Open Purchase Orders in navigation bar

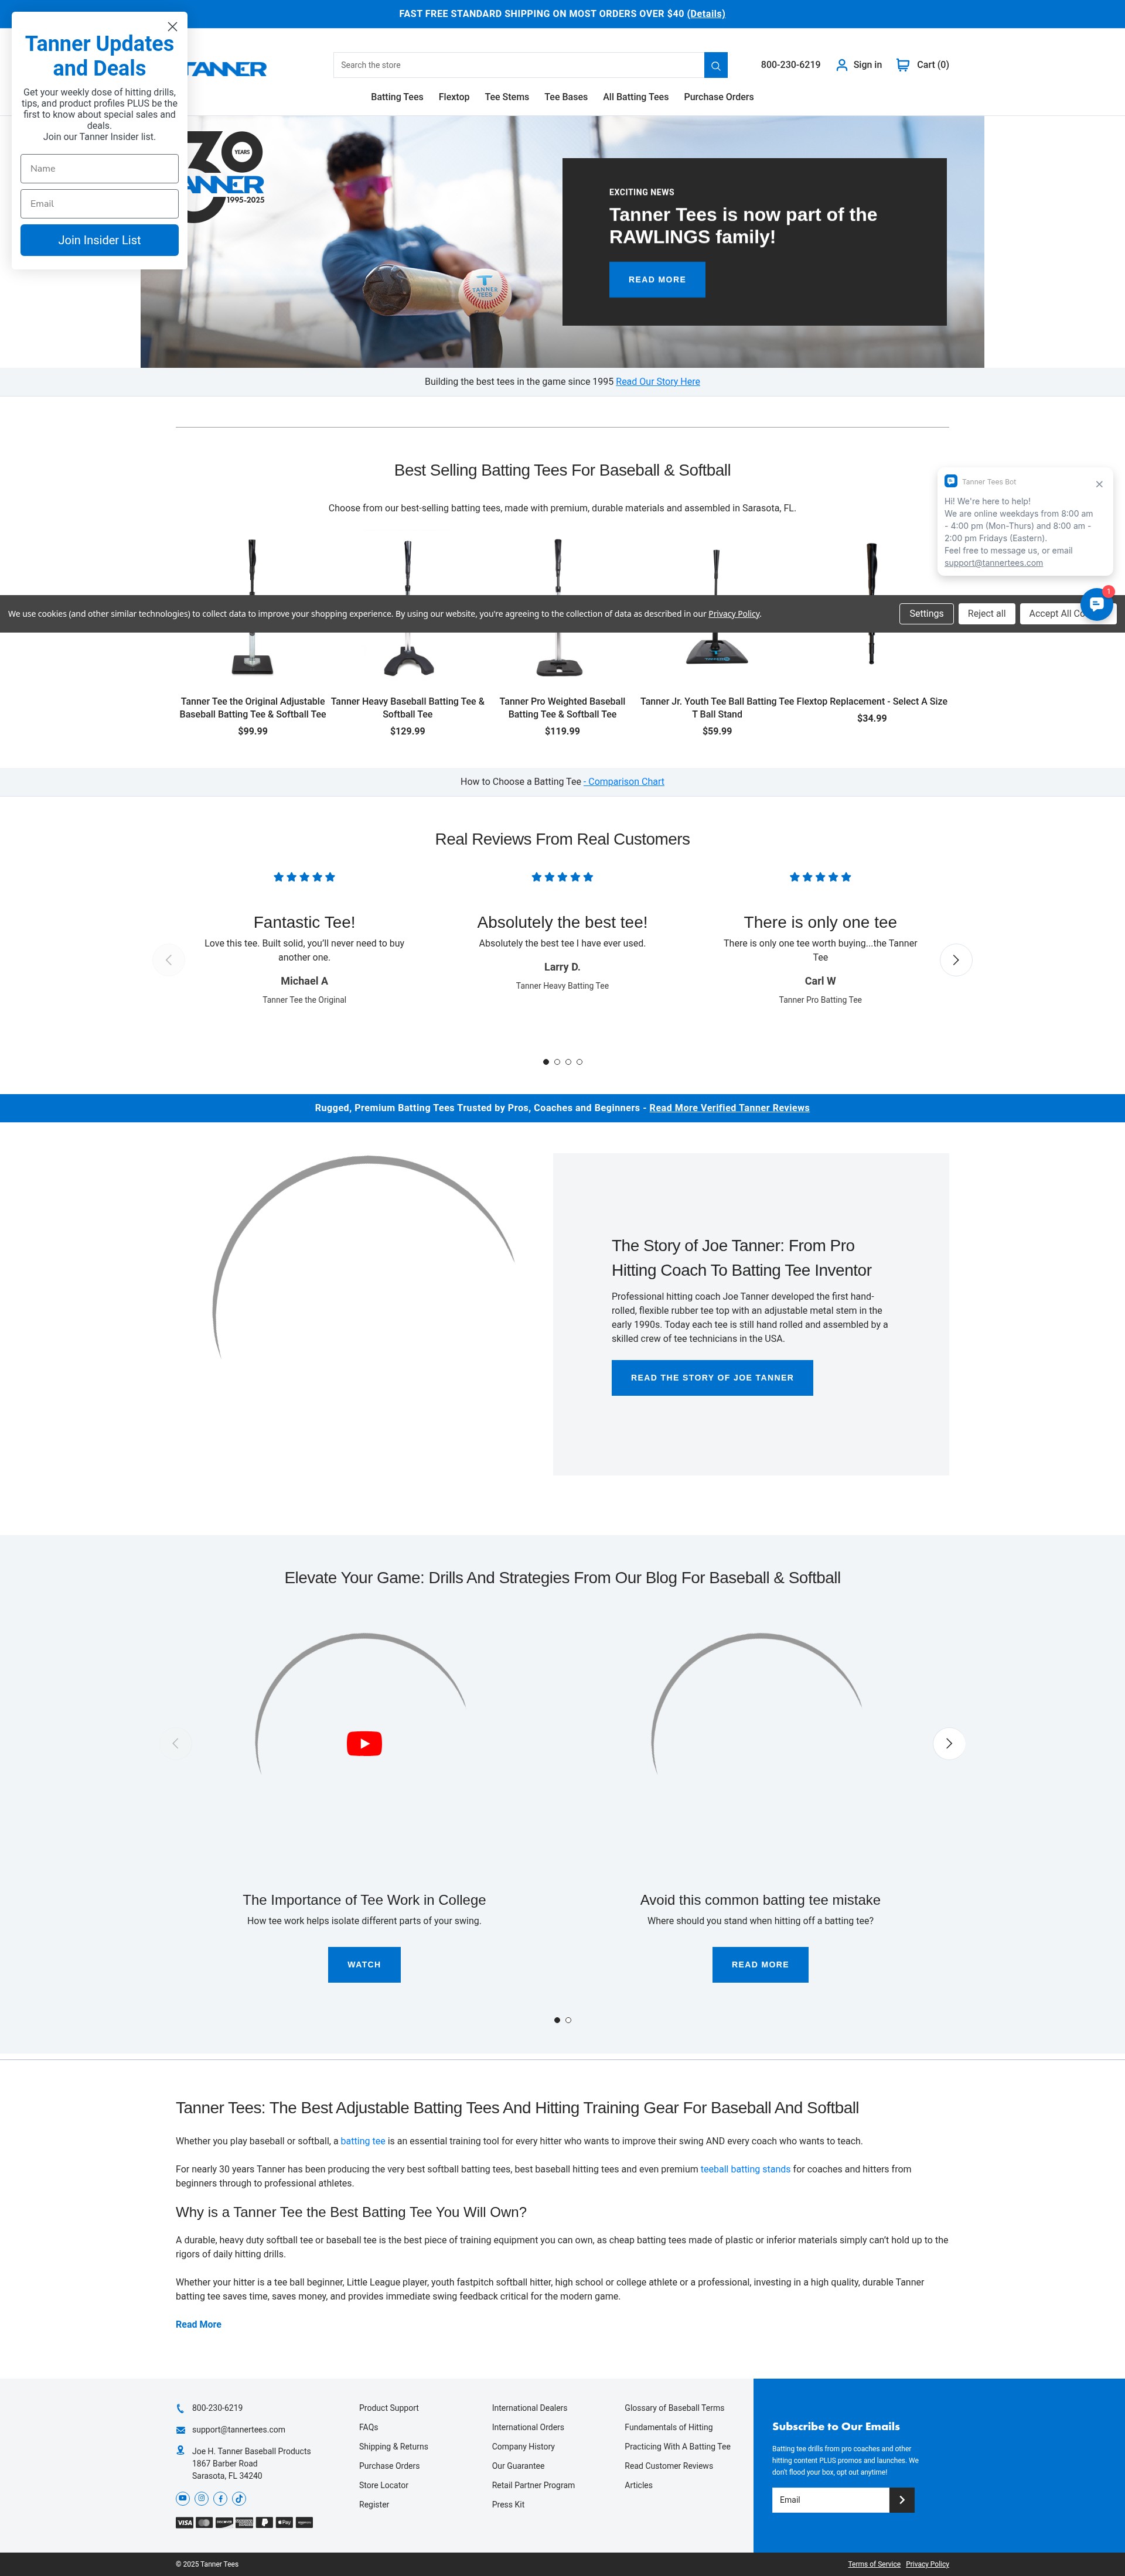(719, 97)
